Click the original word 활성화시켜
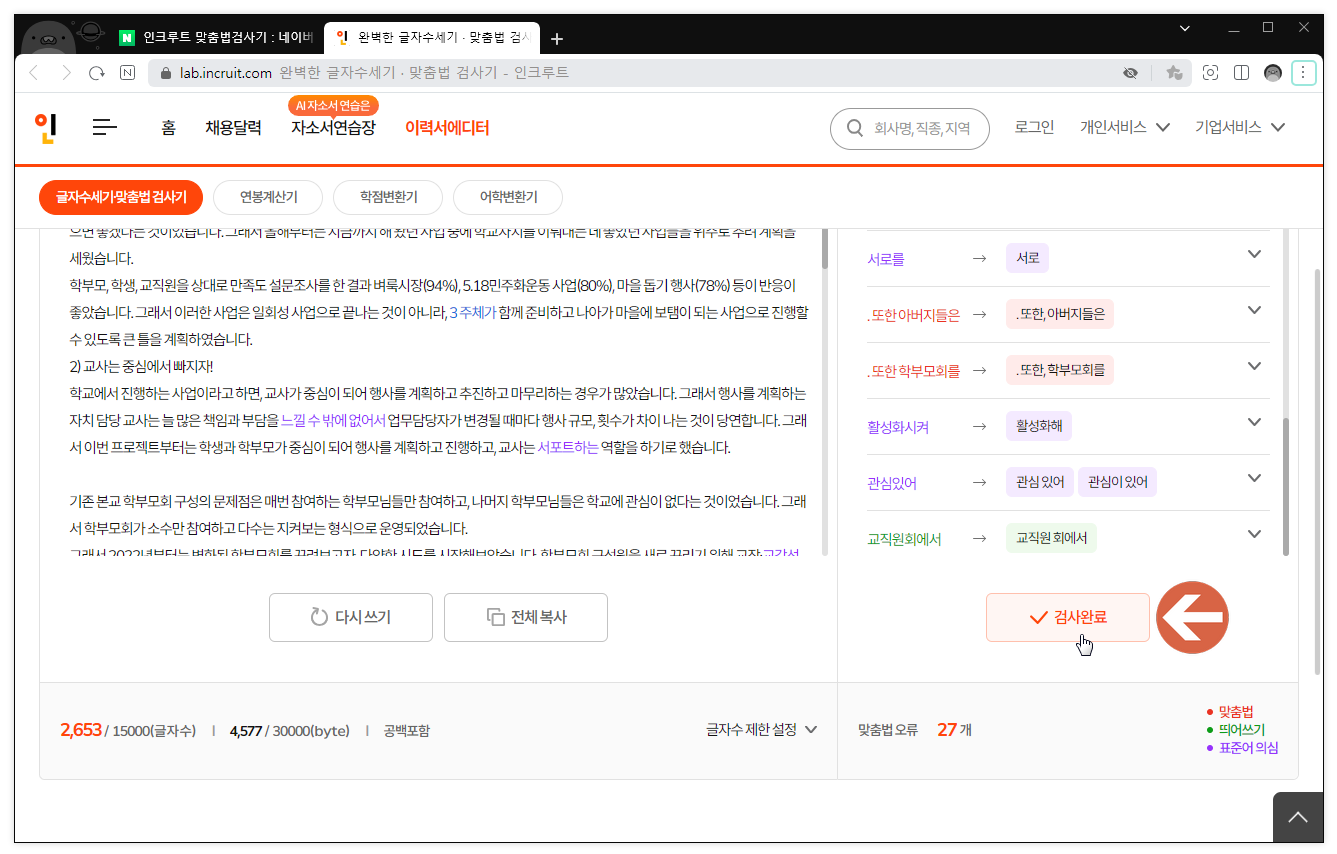The height and width of the screenshot is (854, 1337). point(898,427)
